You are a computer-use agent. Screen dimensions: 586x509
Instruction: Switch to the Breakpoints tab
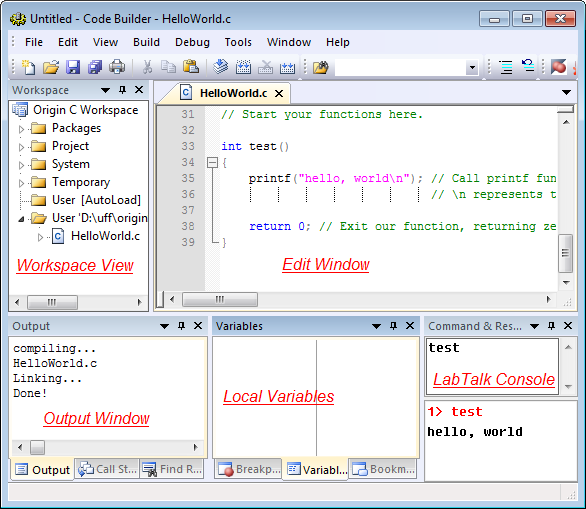tap(249, 469)
